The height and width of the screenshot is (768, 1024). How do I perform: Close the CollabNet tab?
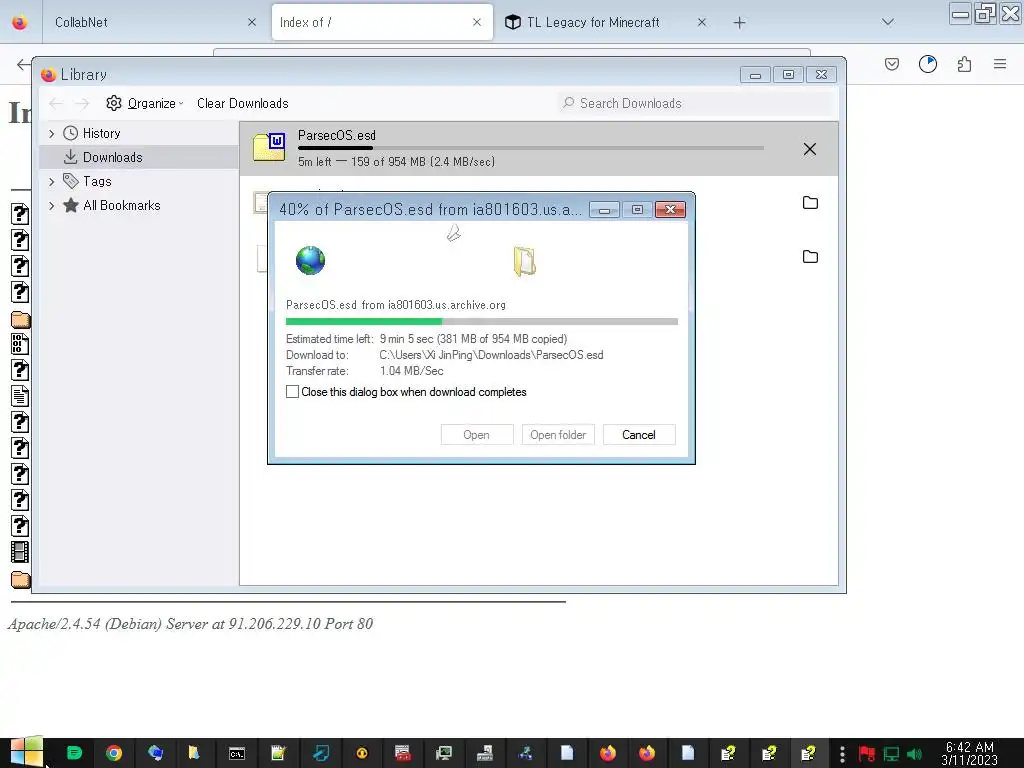252,22
